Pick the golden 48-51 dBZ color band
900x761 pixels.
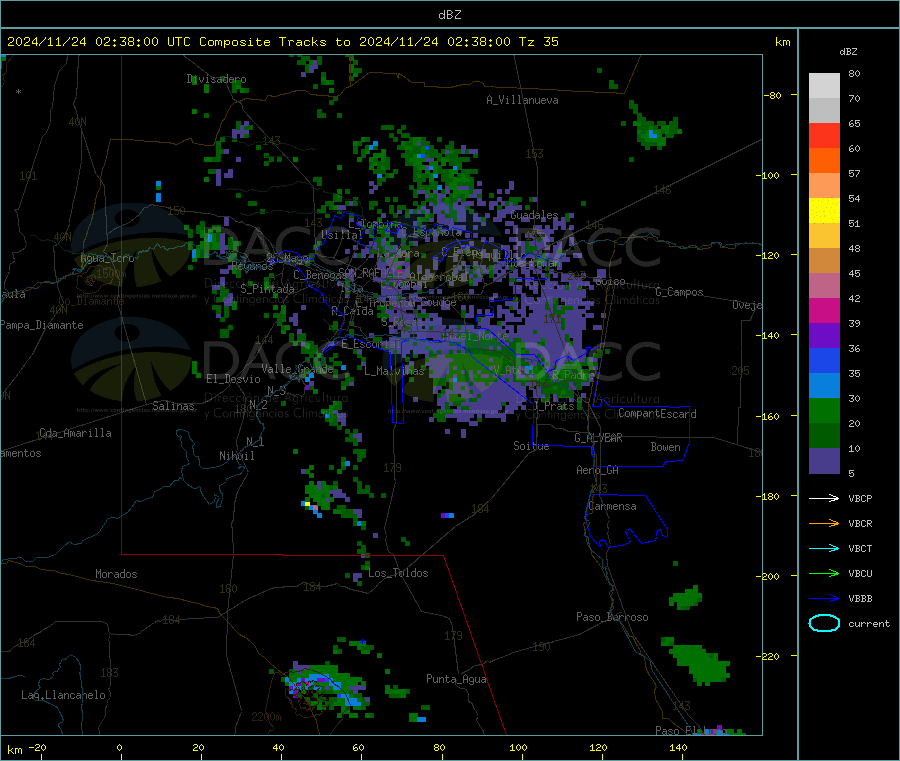tap(824, 236)
